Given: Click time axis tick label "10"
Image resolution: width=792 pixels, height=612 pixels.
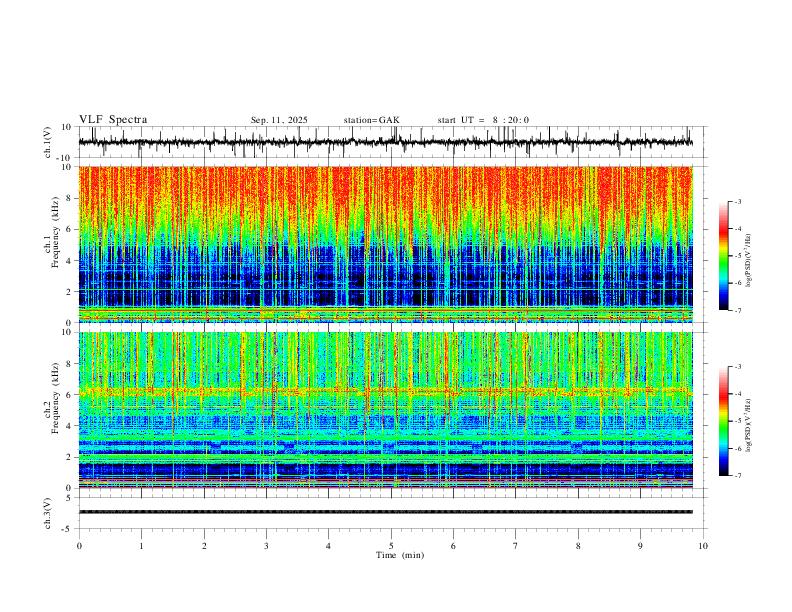Looking at the screenshot, I should [703, 546].
